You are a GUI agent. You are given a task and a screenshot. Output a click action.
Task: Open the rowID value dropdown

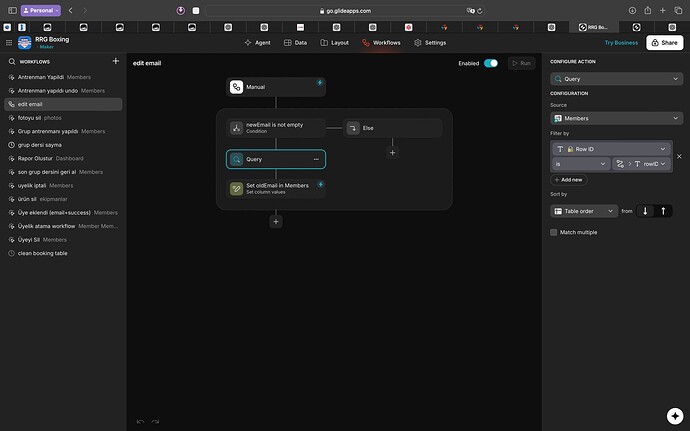point(641,164)
